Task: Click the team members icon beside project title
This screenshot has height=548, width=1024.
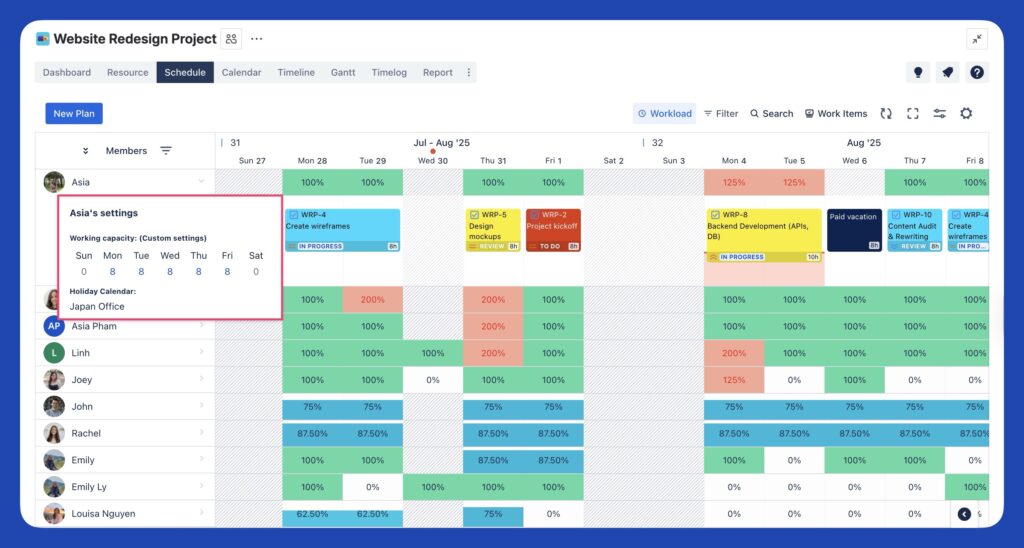Action: [x=231, y=39]
